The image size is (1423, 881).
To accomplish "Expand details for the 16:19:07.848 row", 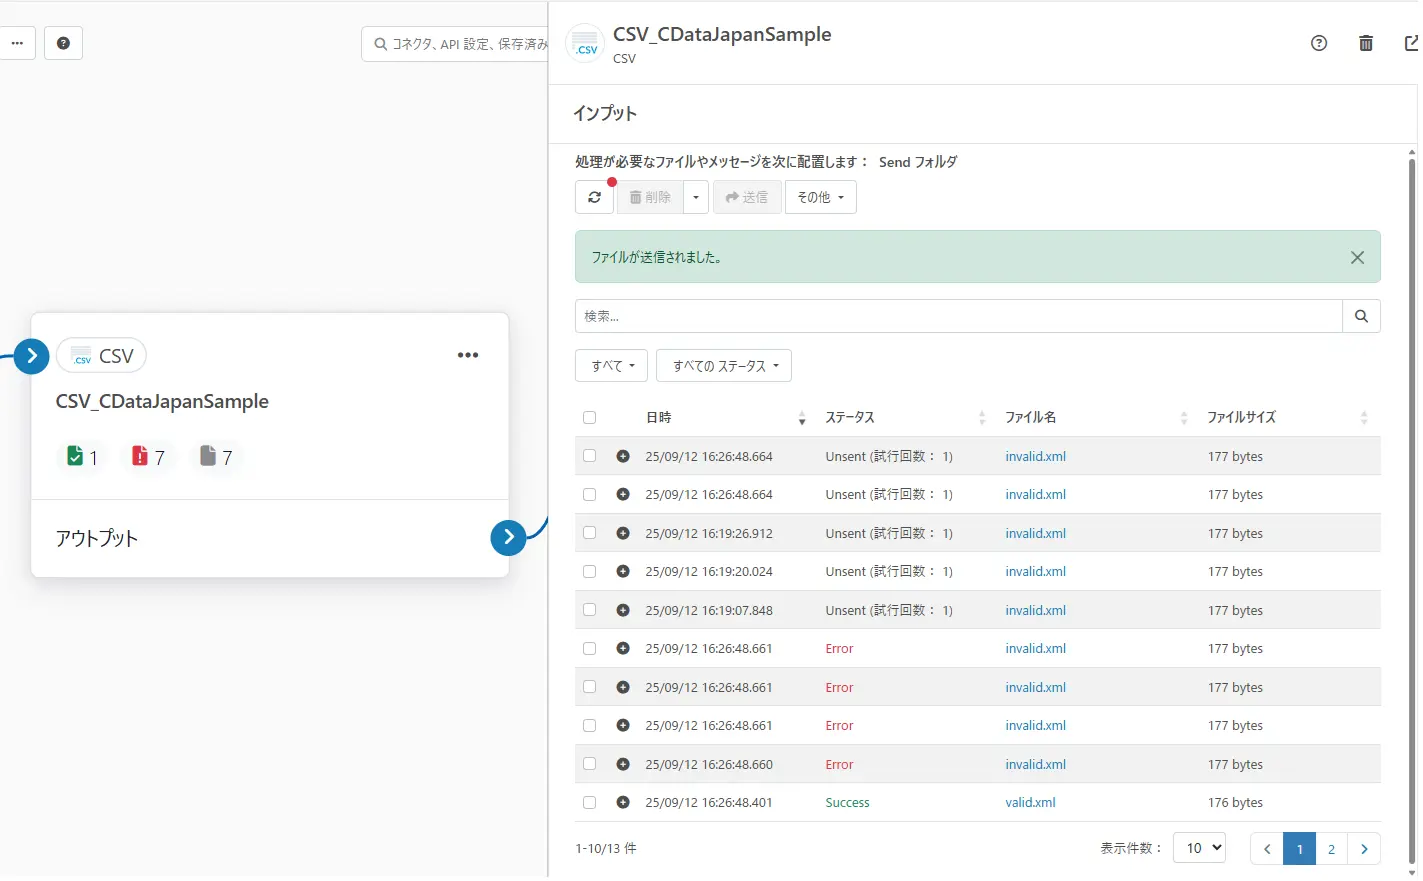I will 623,610.
